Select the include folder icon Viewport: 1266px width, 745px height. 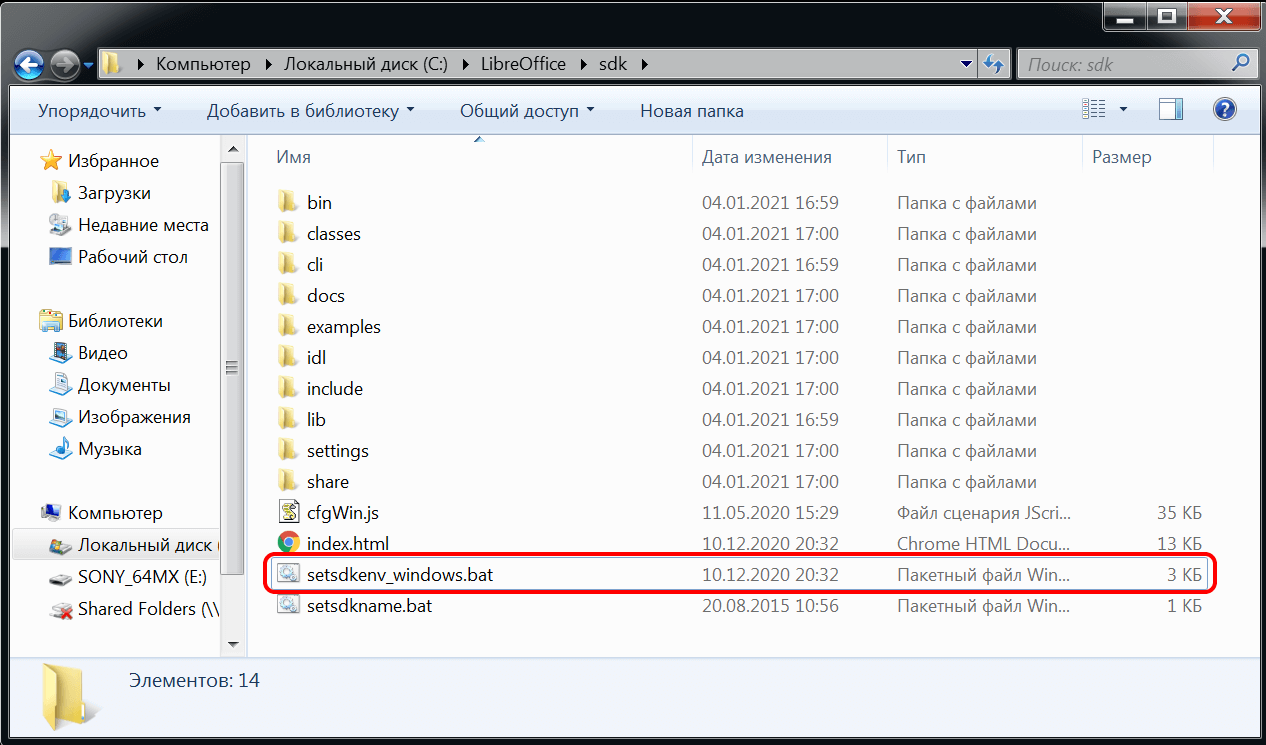[x=288, y=388]
